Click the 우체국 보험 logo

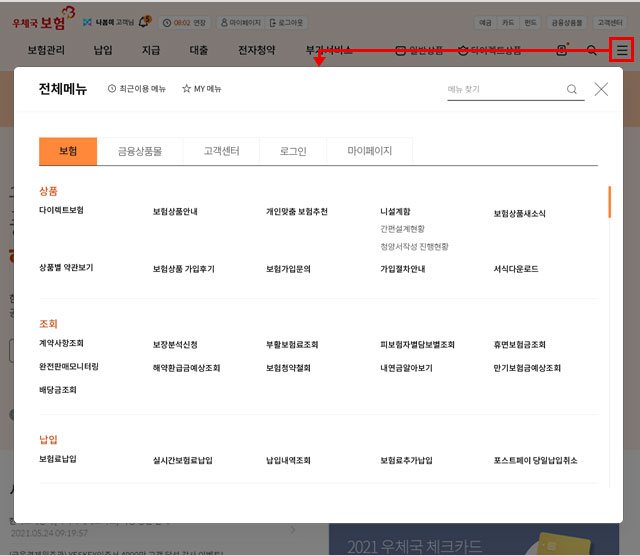44,20
